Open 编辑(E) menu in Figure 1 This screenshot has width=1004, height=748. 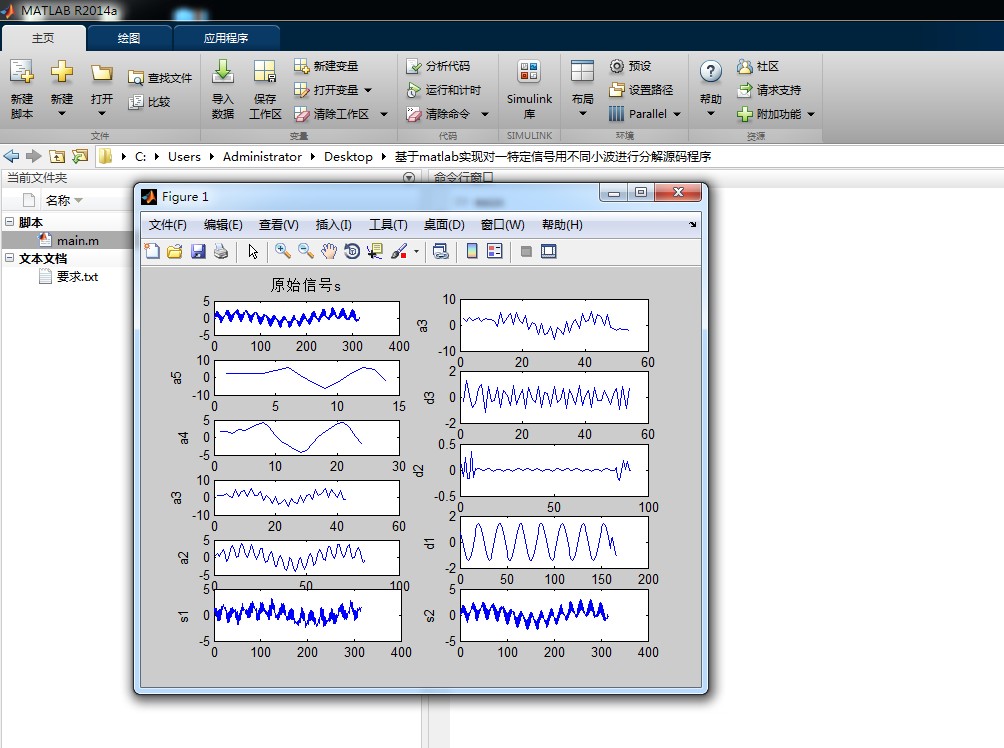[223, 225]
